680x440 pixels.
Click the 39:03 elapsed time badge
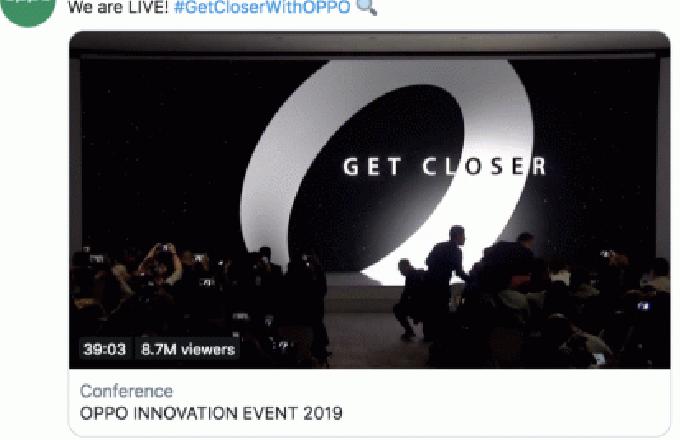[x=105, y=349]
